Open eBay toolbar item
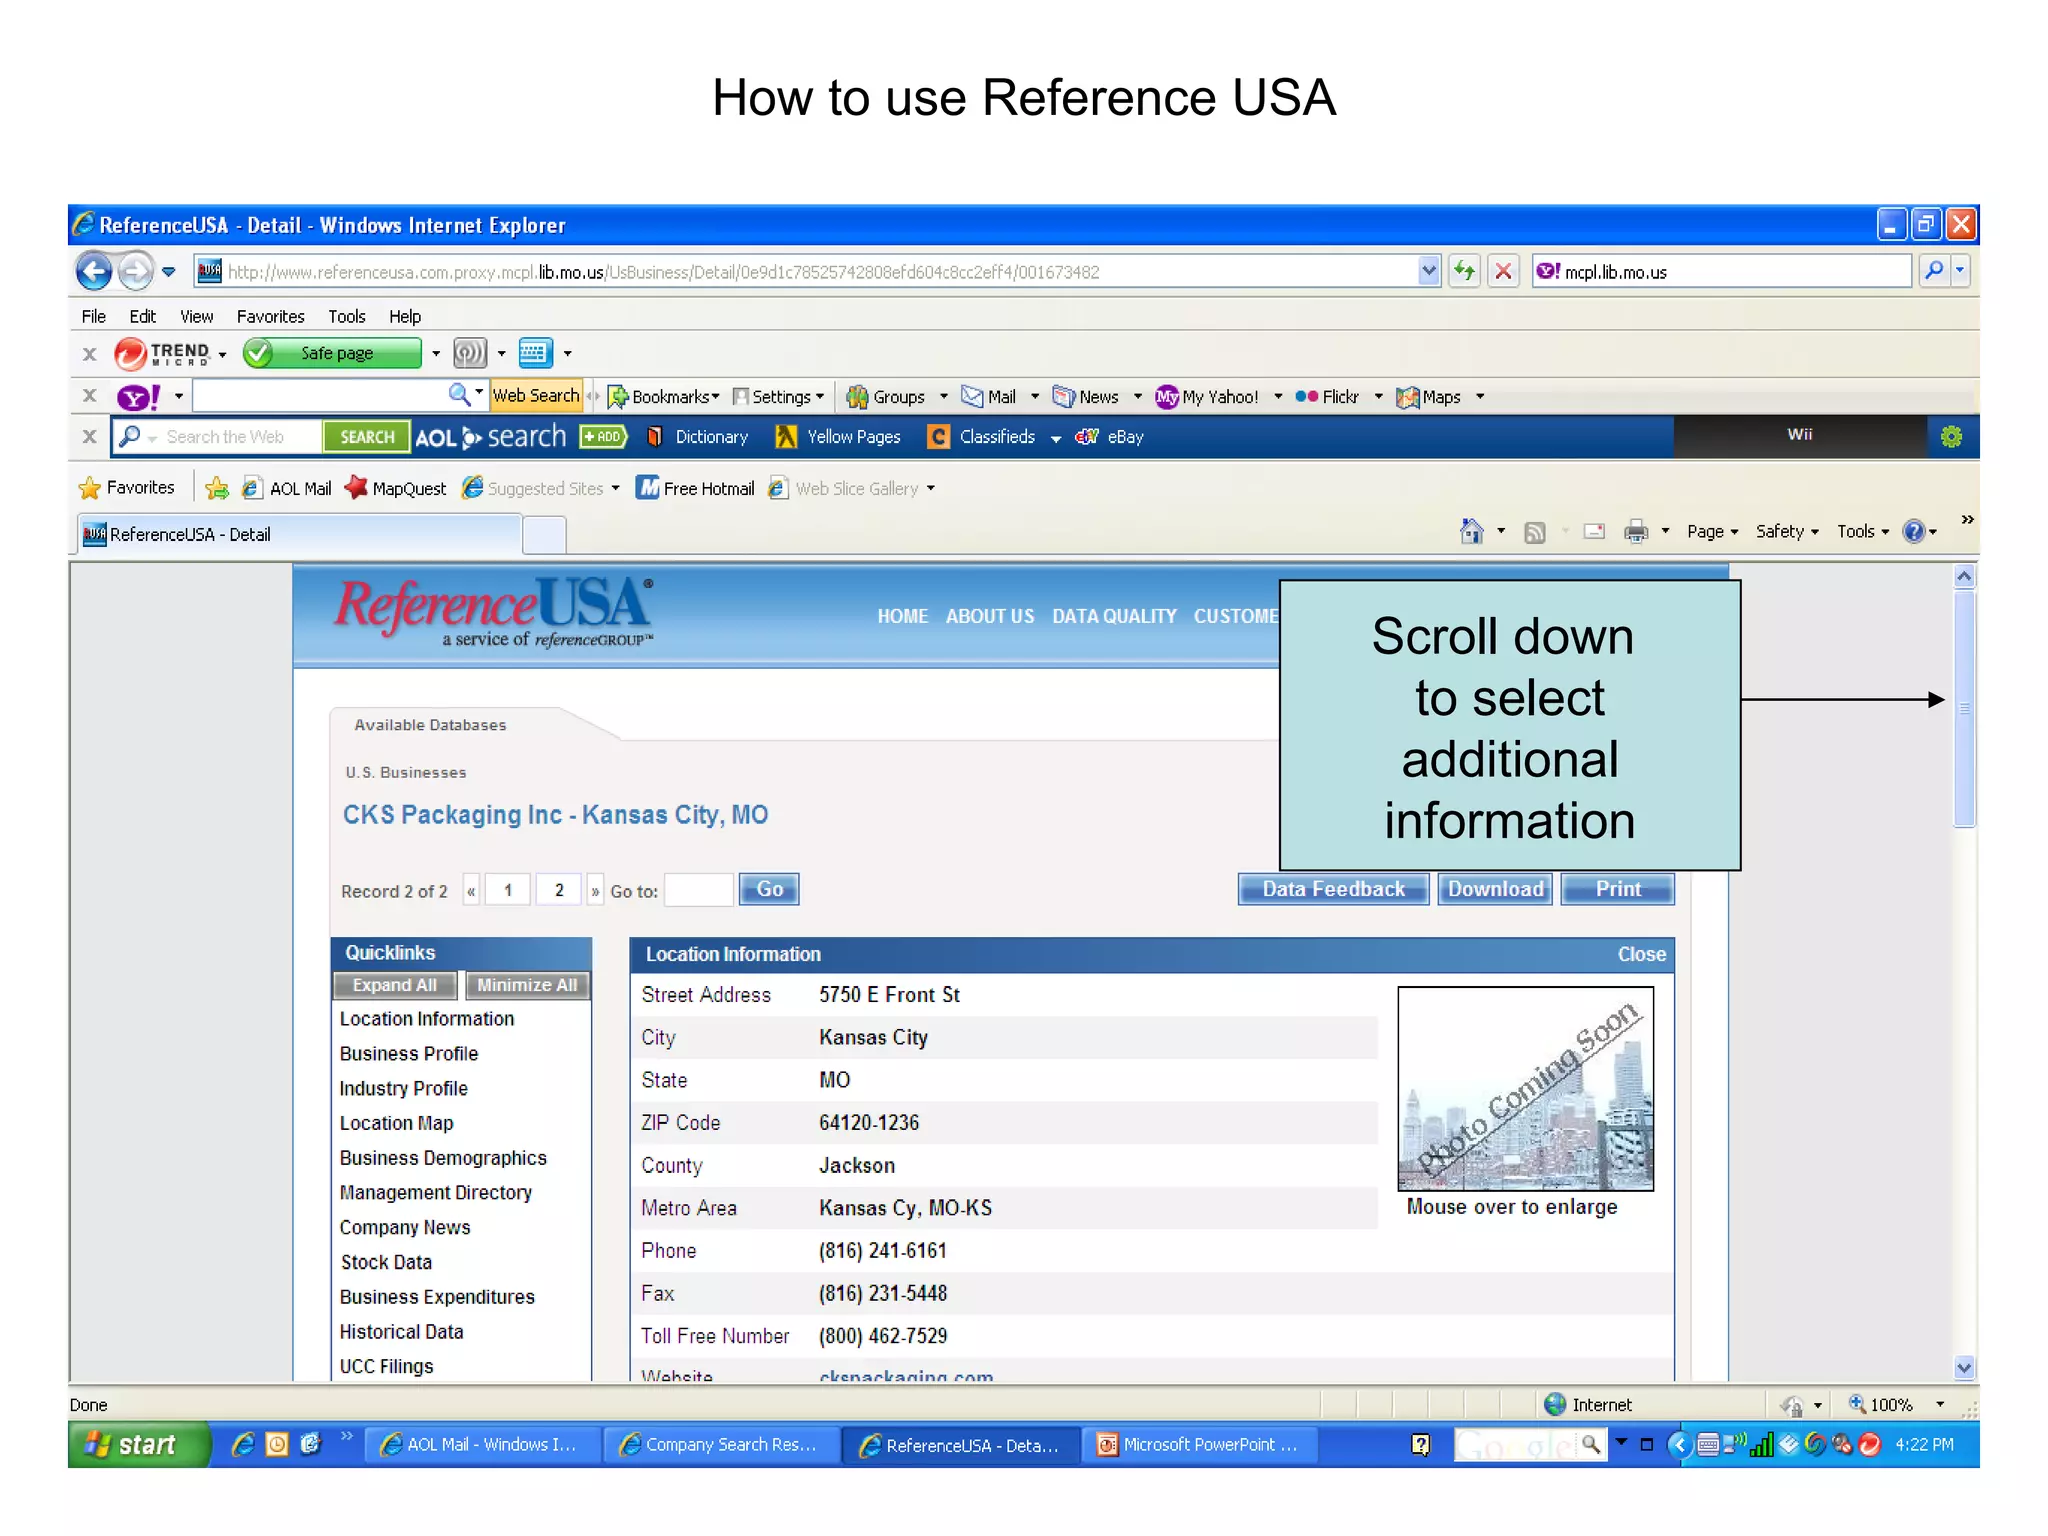 coord(1110,437)
